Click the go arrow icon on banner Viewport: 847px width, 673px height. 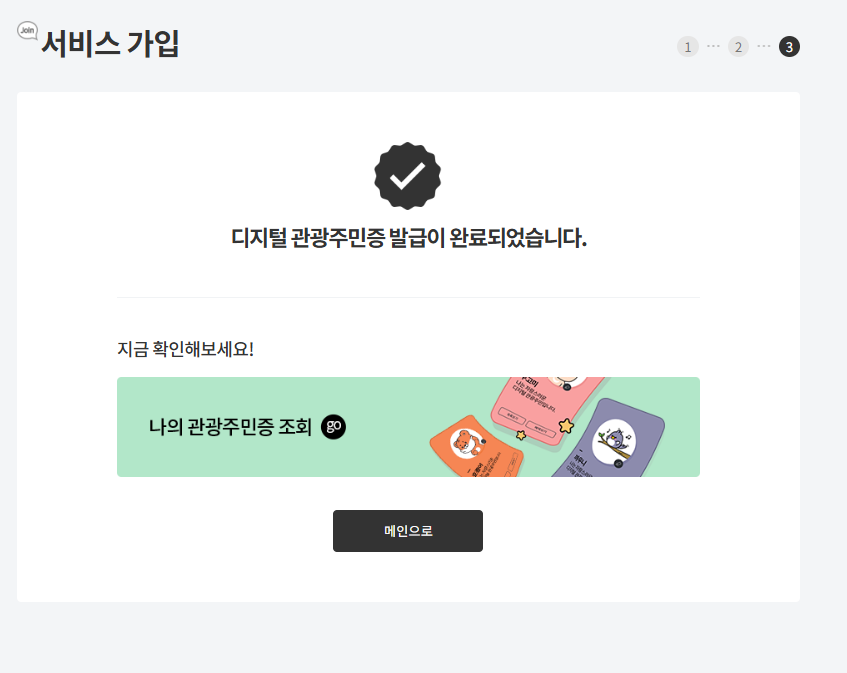coord(332,427)
